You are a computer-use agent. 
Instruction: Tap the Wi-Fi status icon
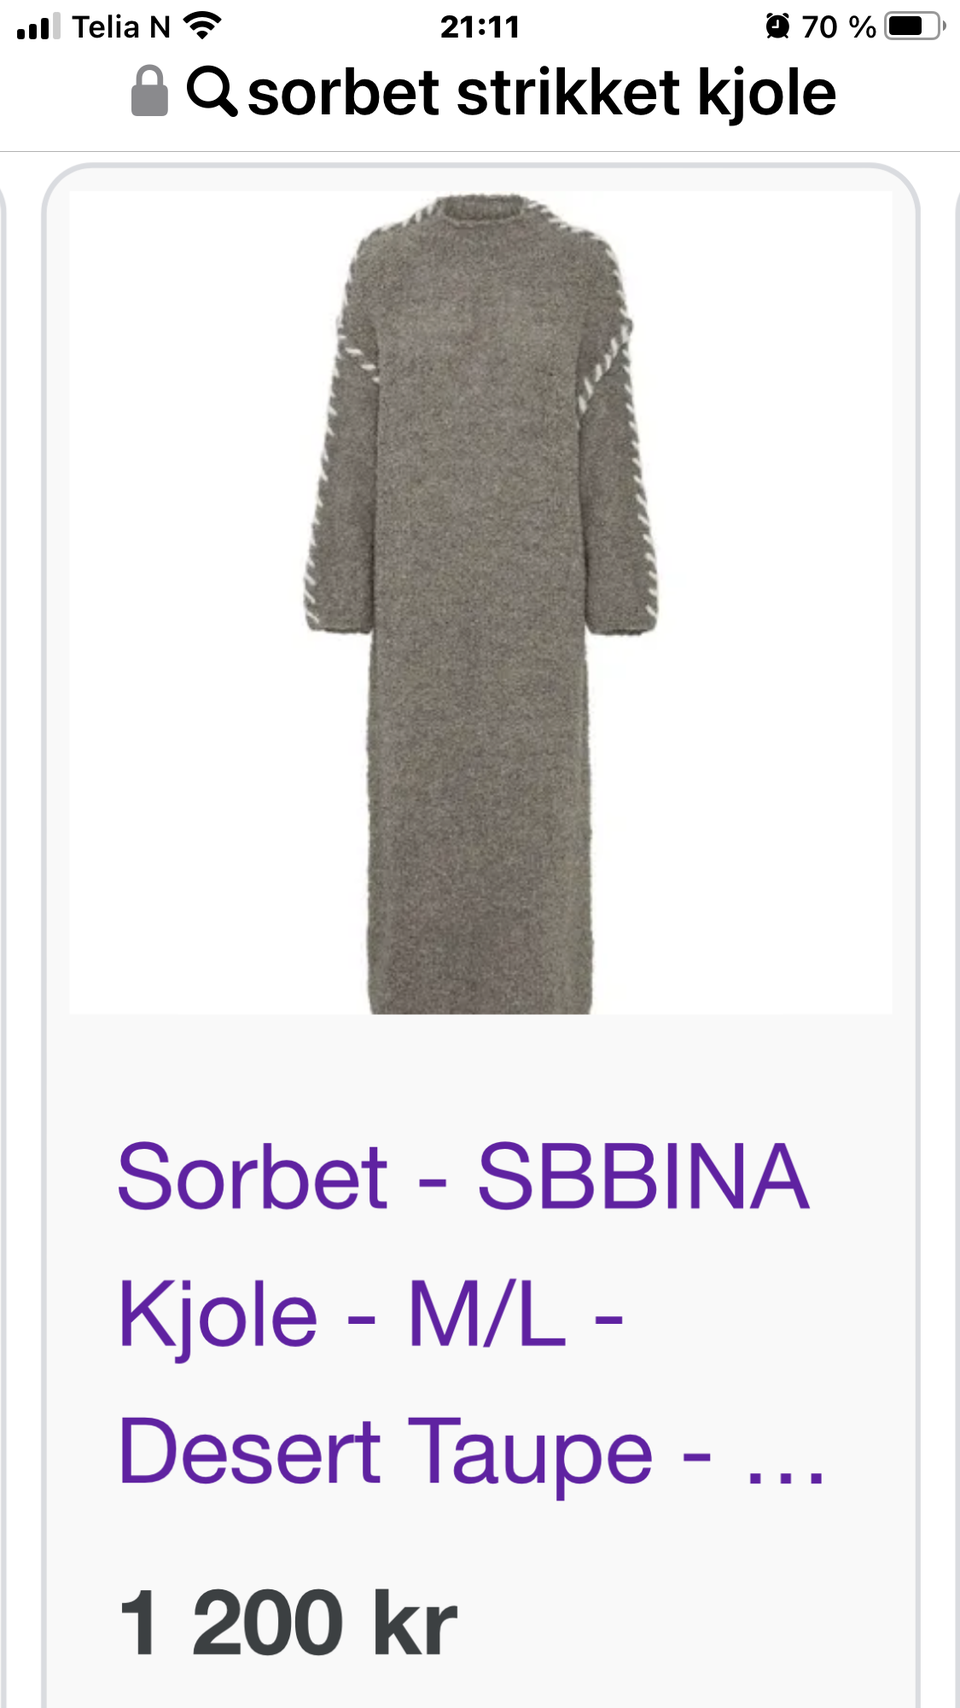(203, 26)
